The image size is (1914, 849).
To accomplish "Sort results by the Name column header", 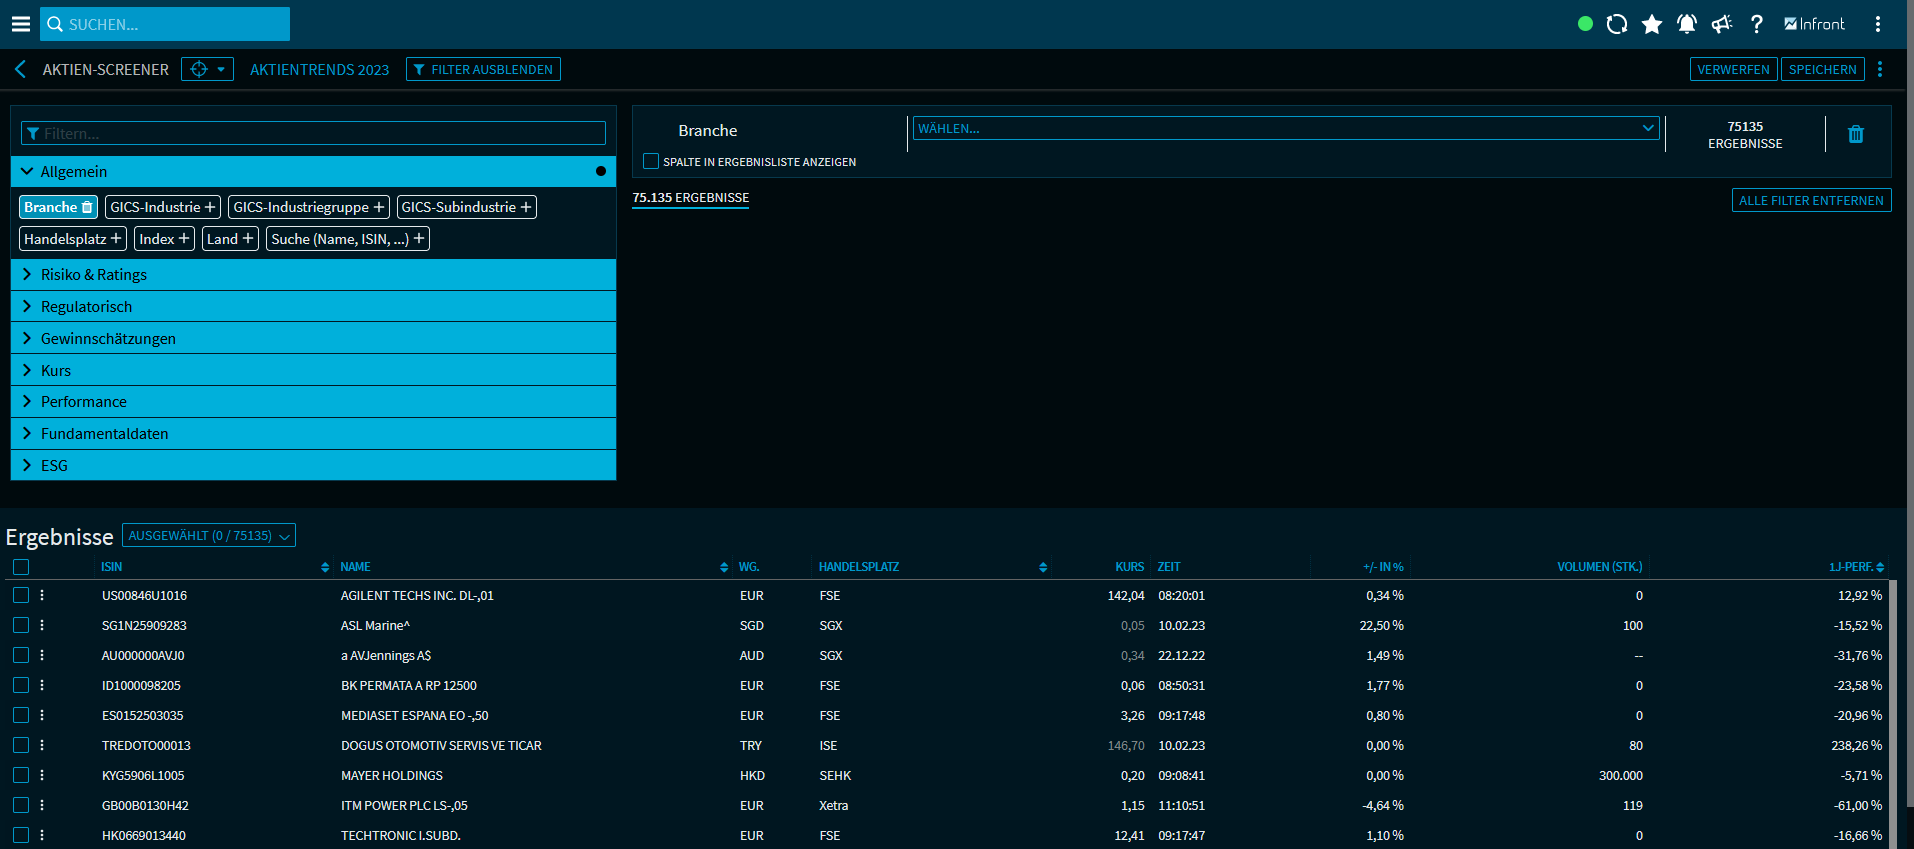I will pos(355,567).
